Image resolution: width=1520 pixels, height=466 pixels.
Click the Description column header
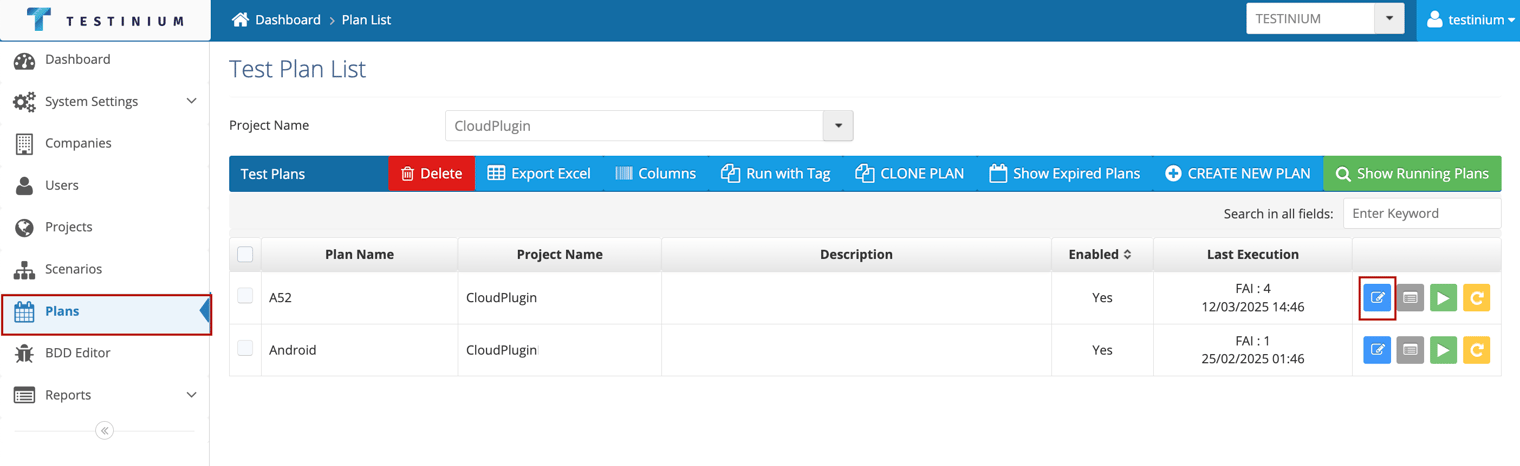pyautogui.click(x=856, y=255)
